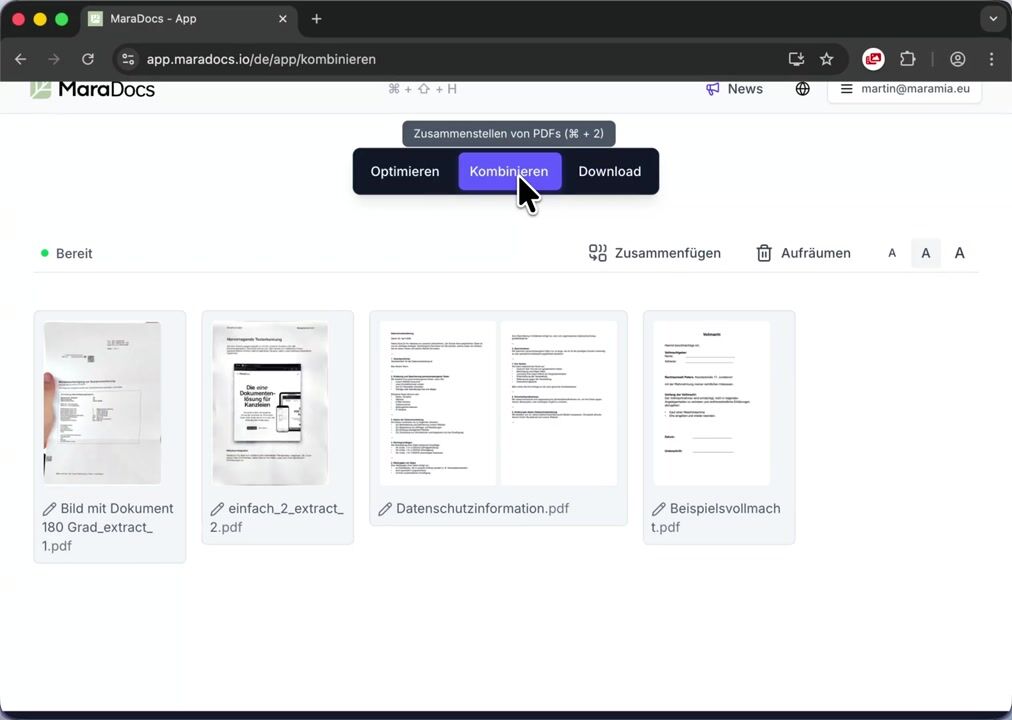Select the medium text size A
This screenshot has width=1012, height=720.
coord(925,253)
